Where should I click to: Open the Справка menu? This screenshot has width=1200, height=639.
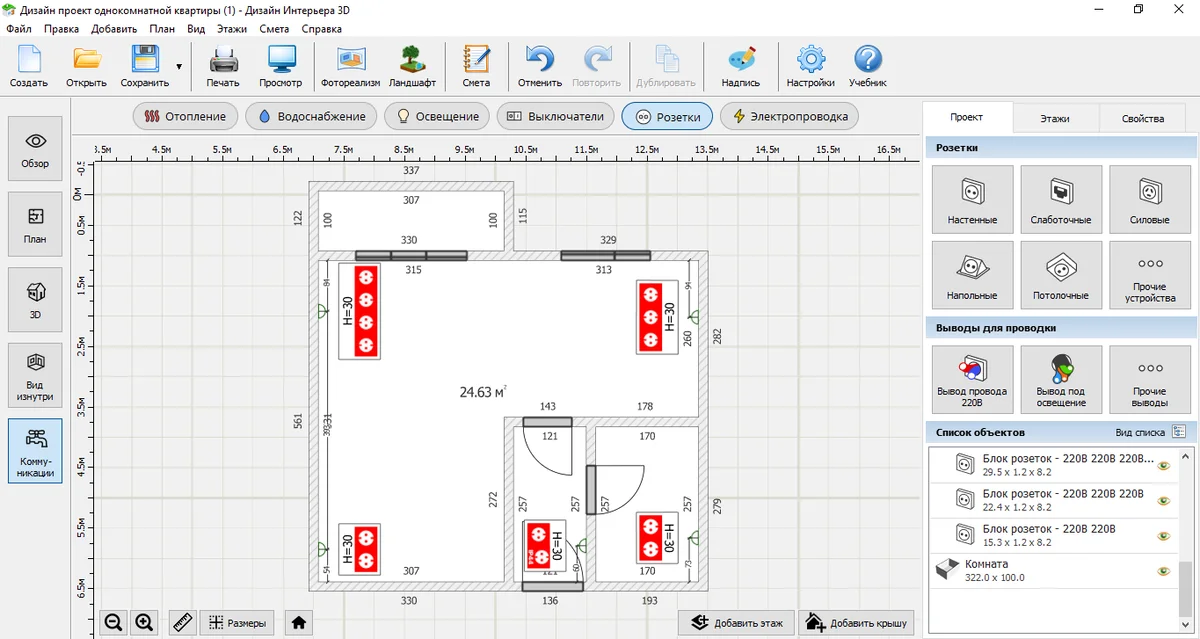pyautogui.click(x=321, y=29)
